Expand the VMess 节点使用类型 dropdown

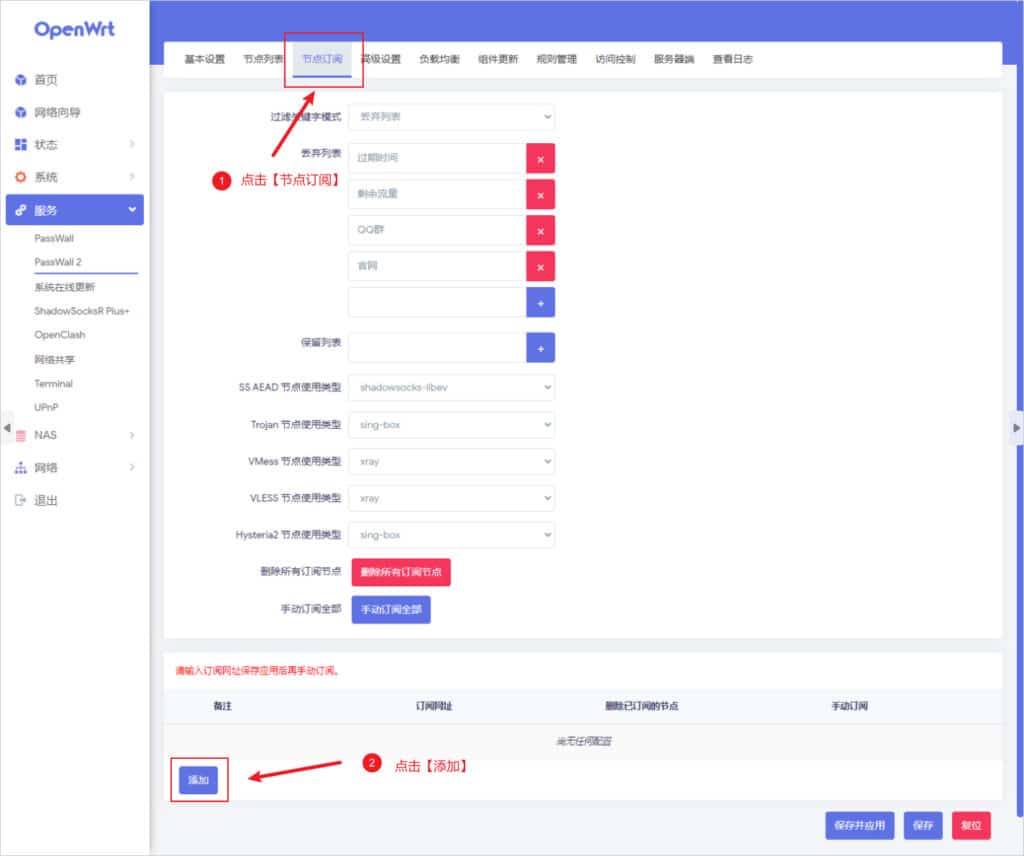coord(451,462)
